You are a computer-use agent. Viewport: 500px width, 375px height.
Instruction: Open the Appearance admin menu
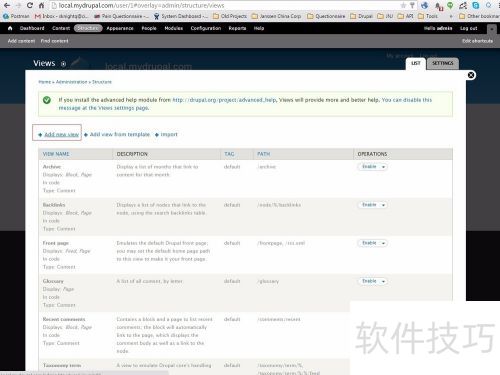coord(120,28)
